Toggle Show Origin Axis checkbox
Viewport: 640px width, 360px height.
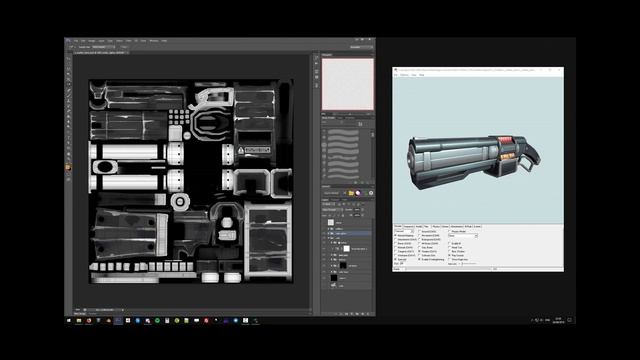click(449, 259)
